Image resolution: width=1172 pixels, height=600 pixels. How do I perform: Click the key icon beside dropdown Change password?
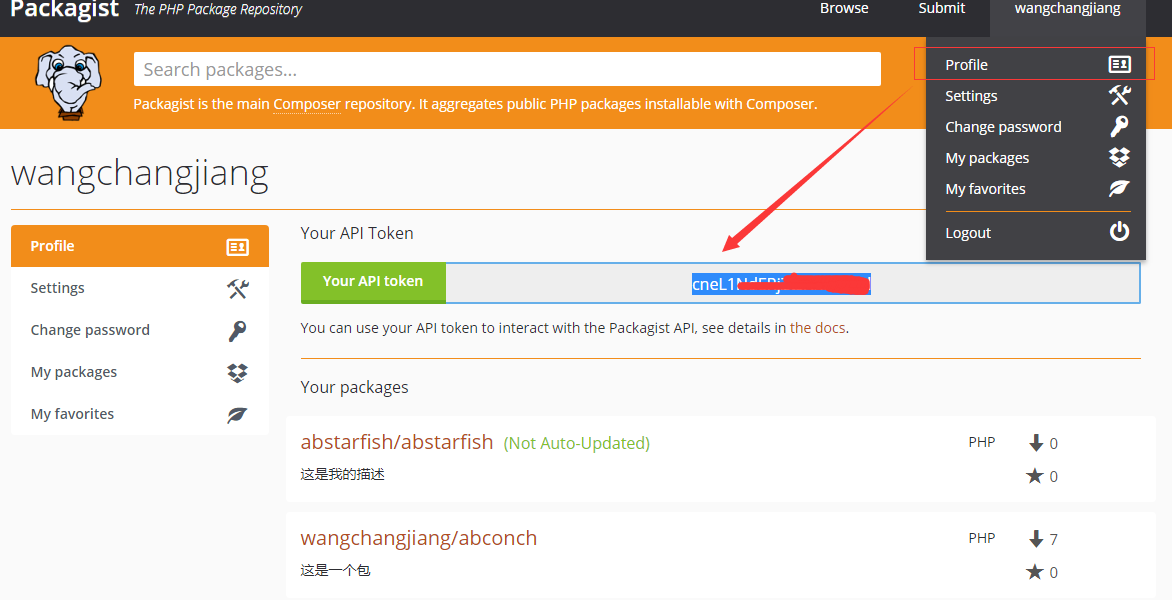point(1119,126)
